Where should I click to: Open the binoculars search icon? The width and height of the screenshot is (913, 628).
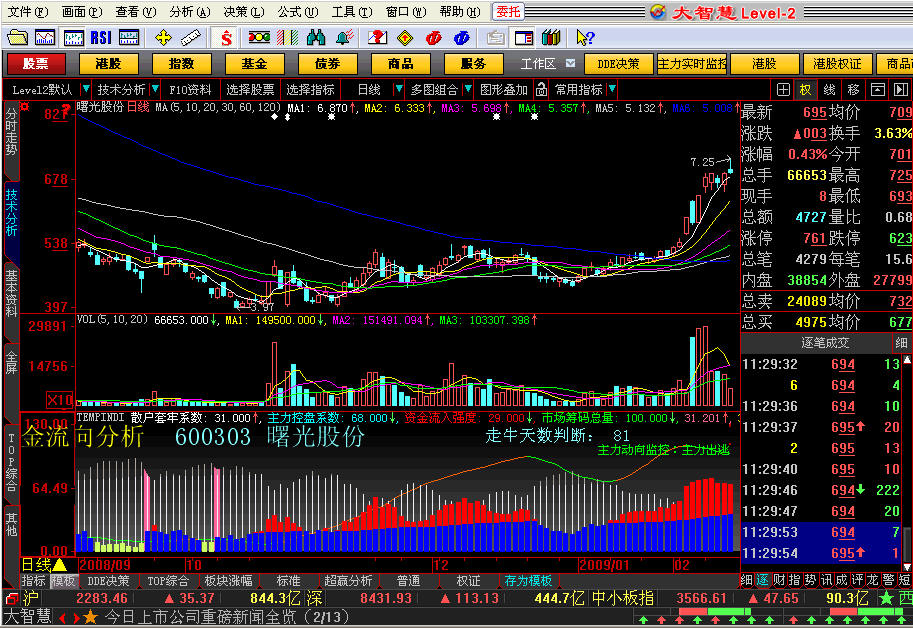point(316,38)
